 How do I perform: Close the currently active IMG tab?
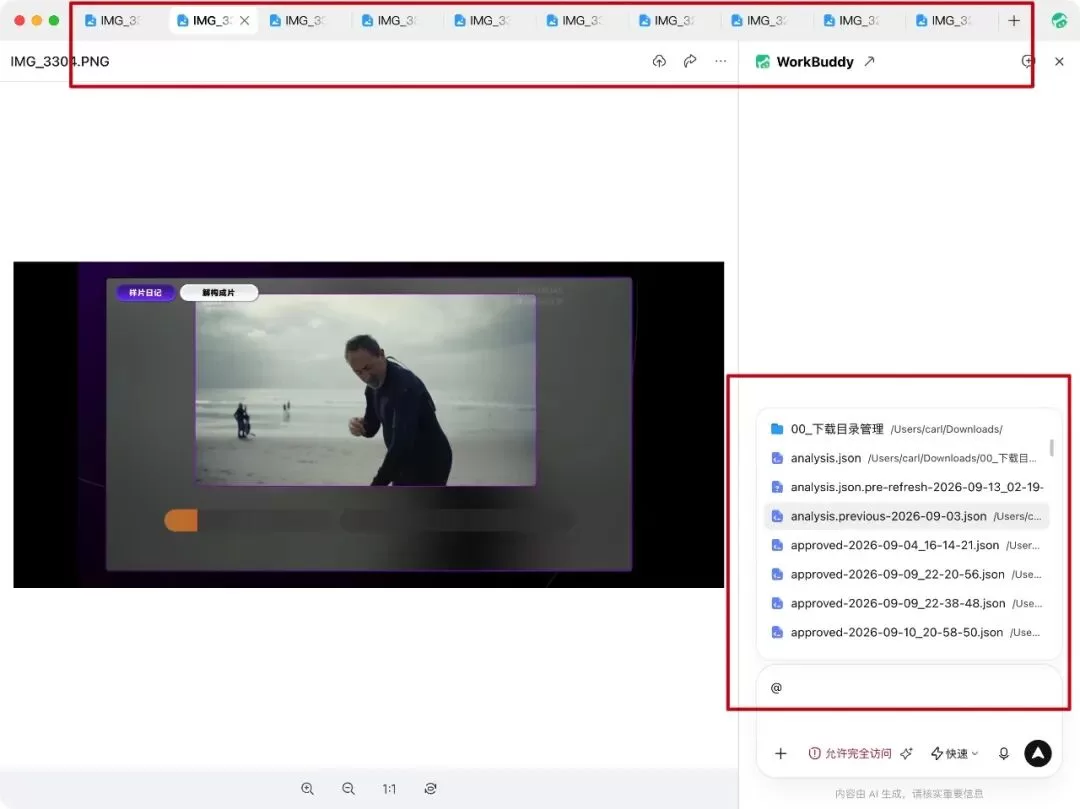[245, 21]
